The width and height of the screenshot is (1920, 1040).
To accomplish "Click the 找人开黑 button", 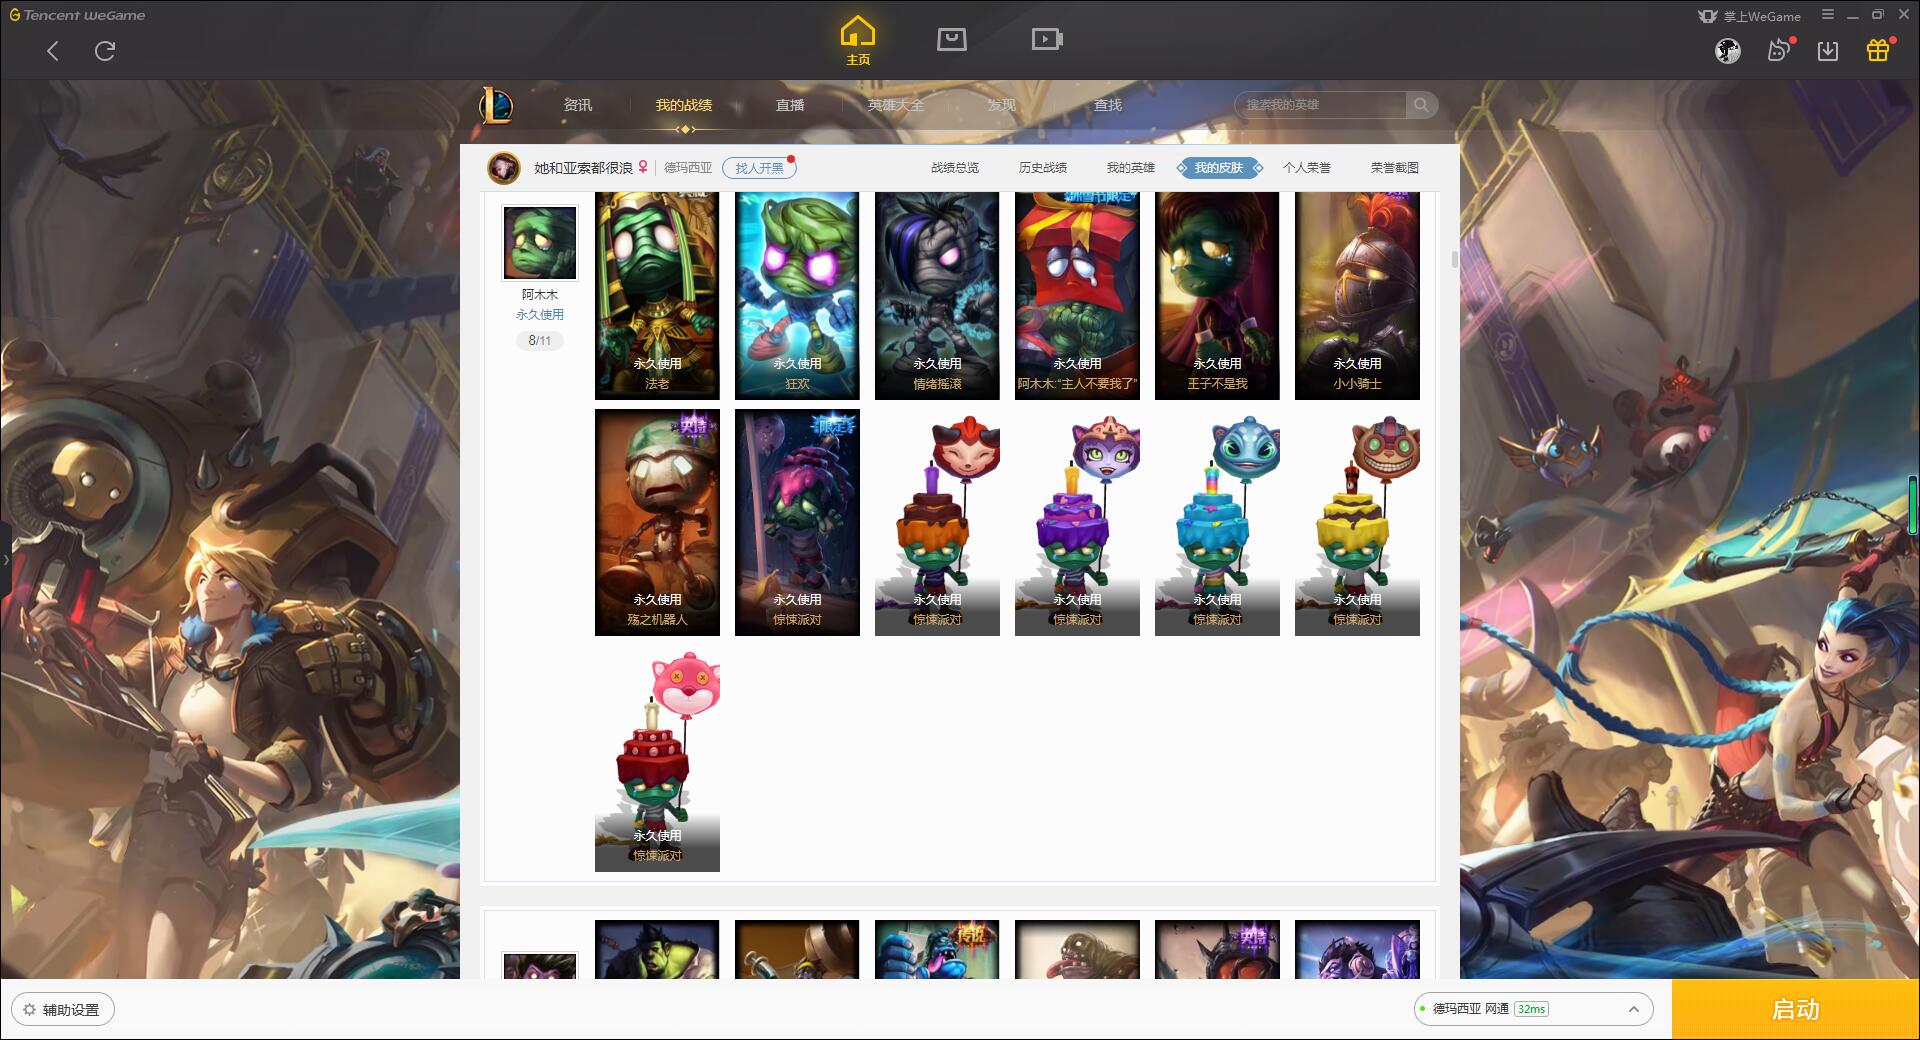I will pyautogui.click(x=759, y=168).
